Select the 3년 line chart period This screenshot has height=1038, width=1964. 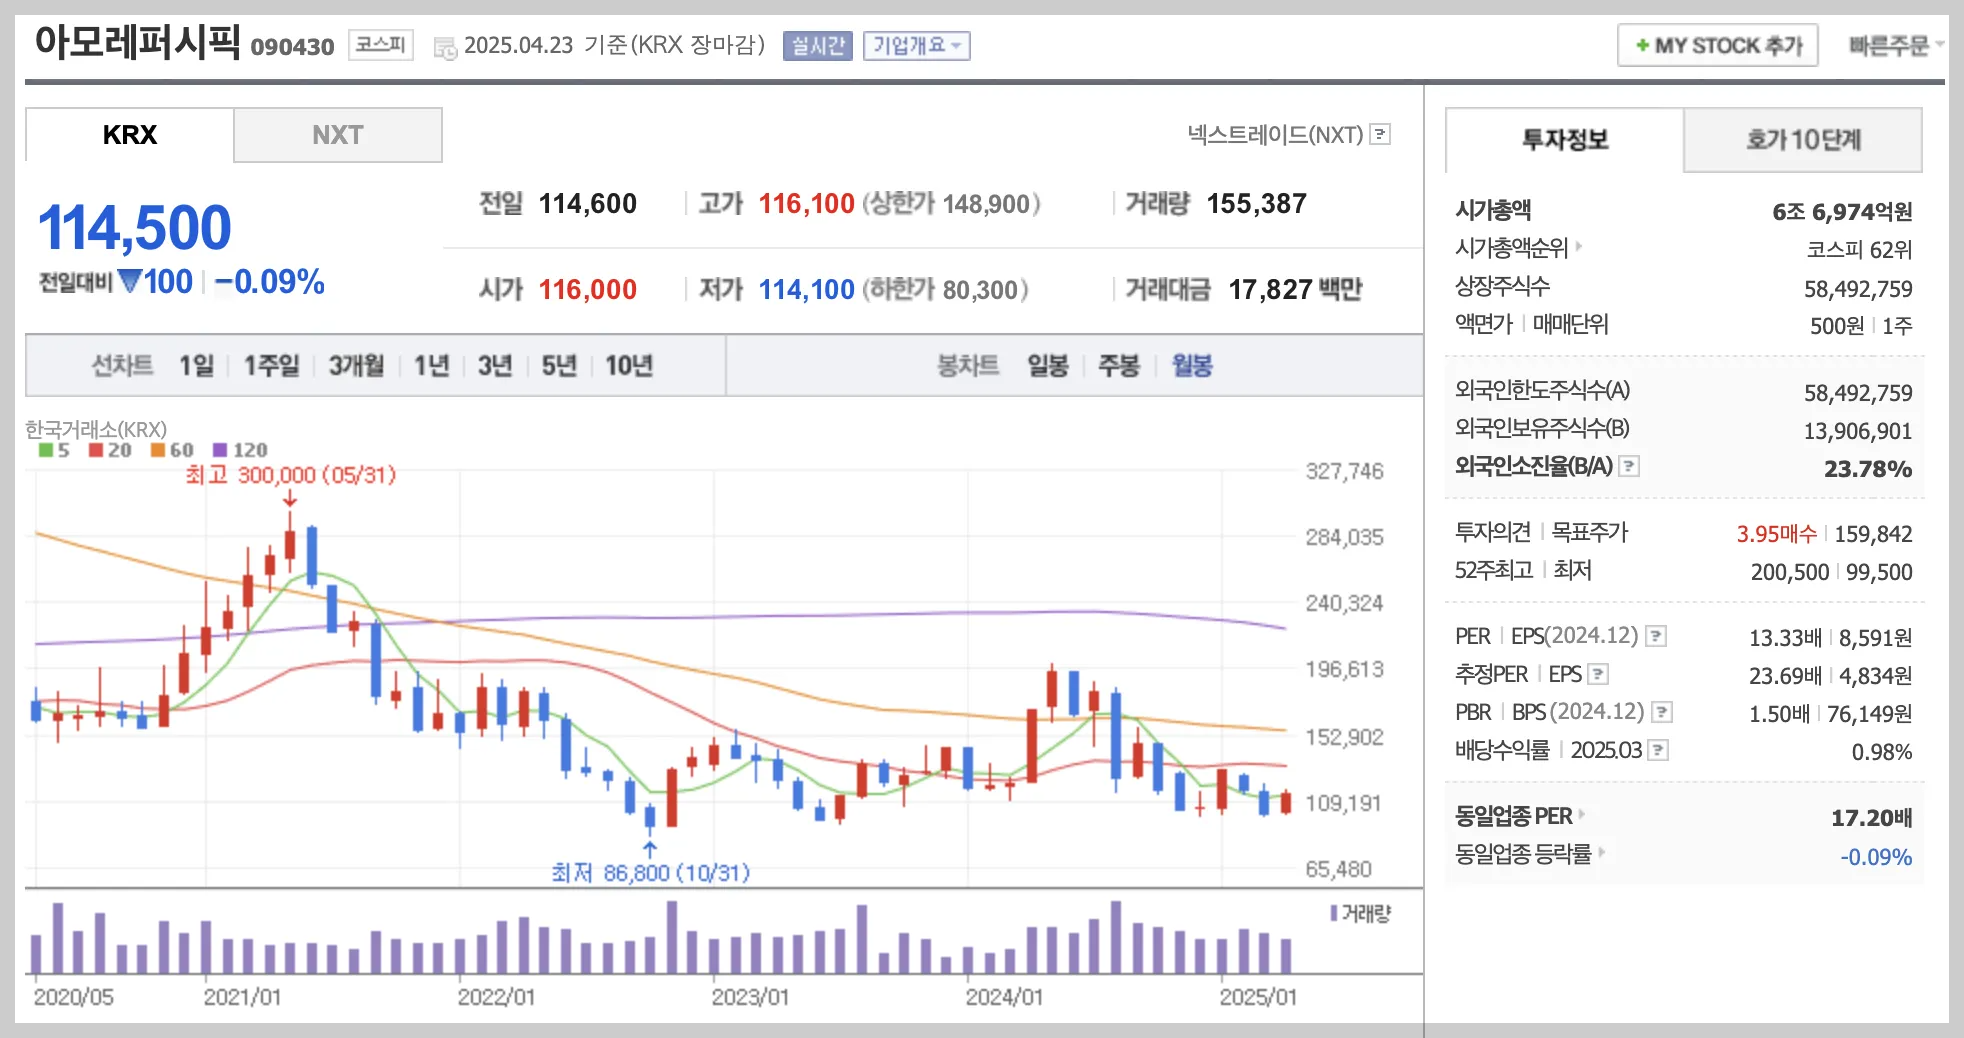pyautogui.click(x=495, y=366)
